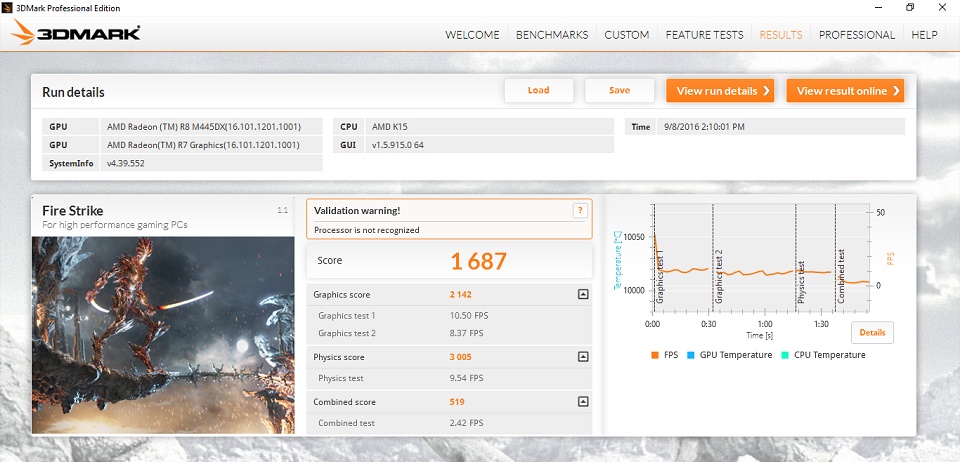
Task: Click View run details button
Action: pos(720,91)
